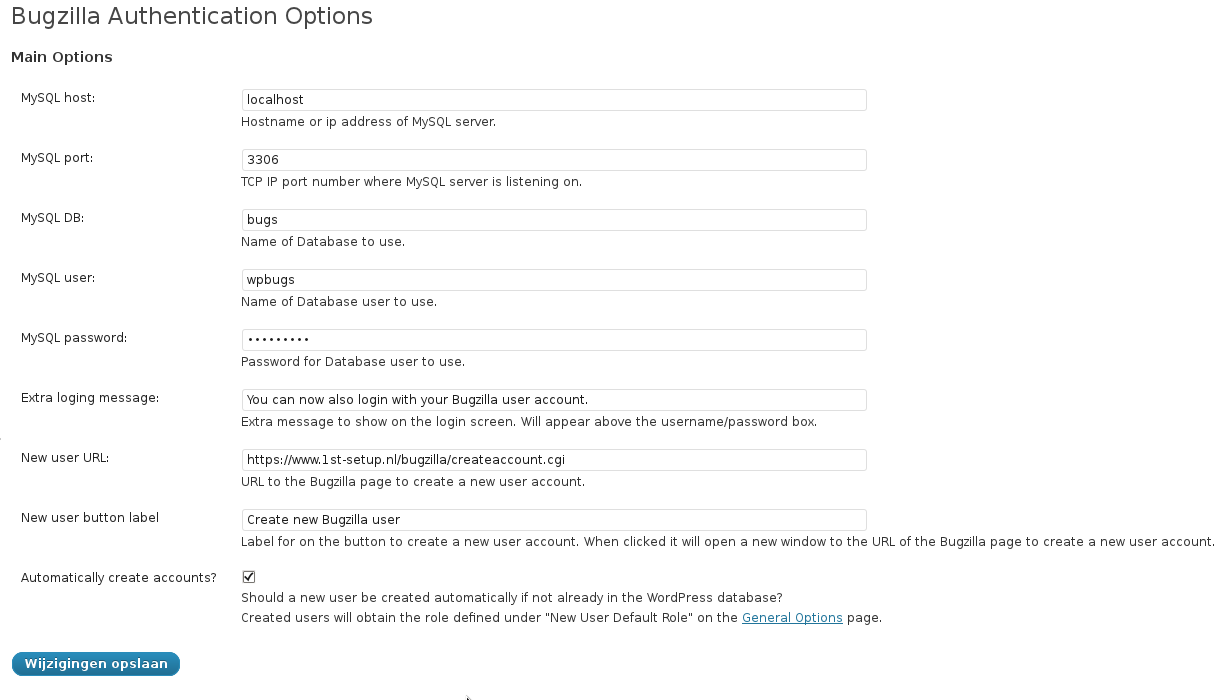Image resolution: width=1232 pixels, height=700 pixels.
Task: Select the New user URL field
Action: [x=554, y=460]
